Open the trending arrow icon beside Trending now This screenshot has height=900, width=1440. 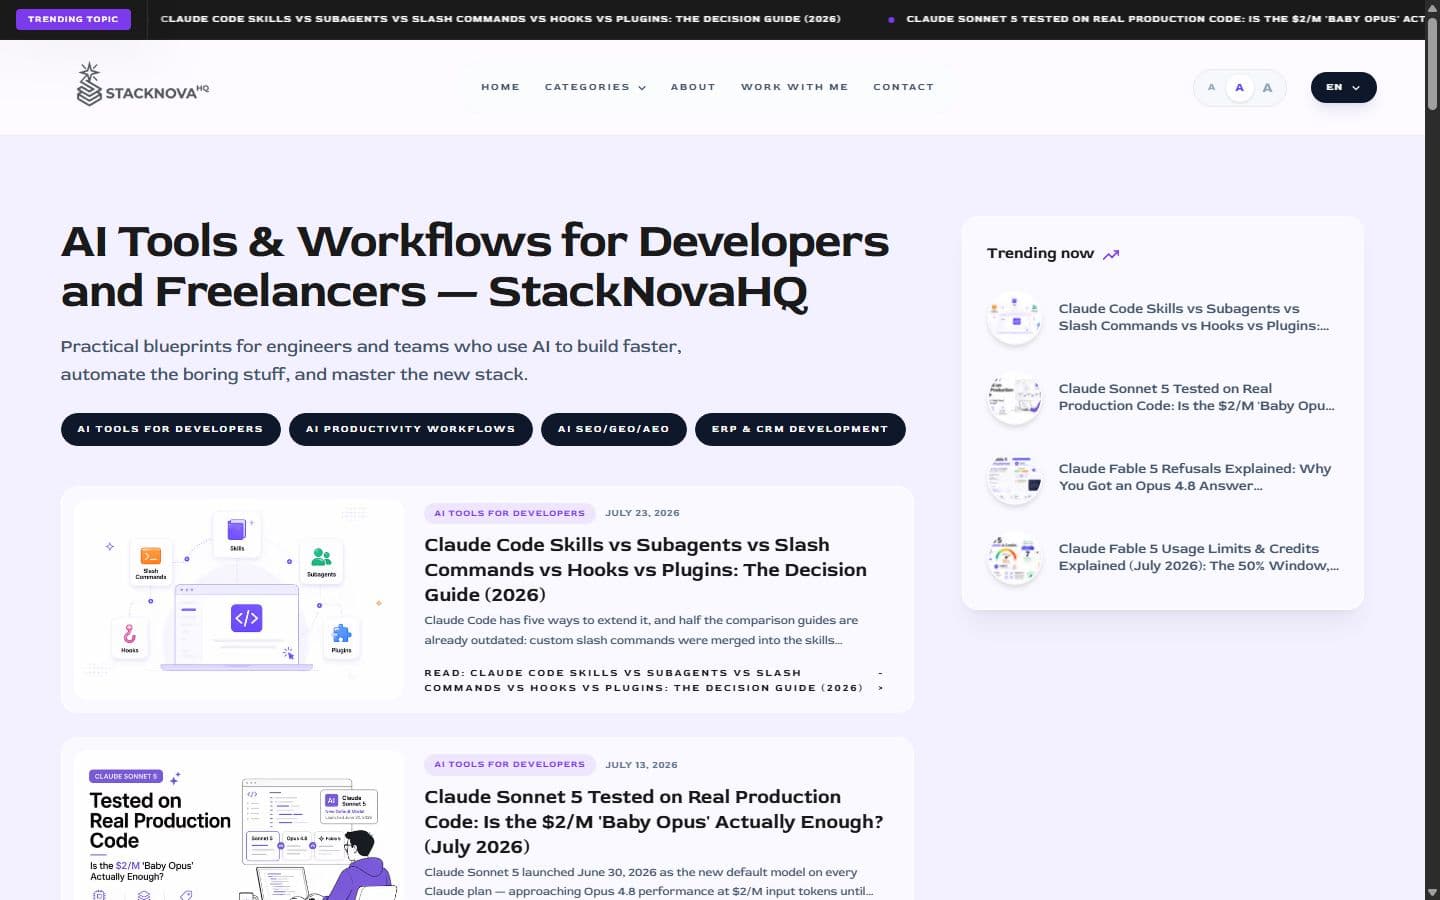click(1111, 254)
